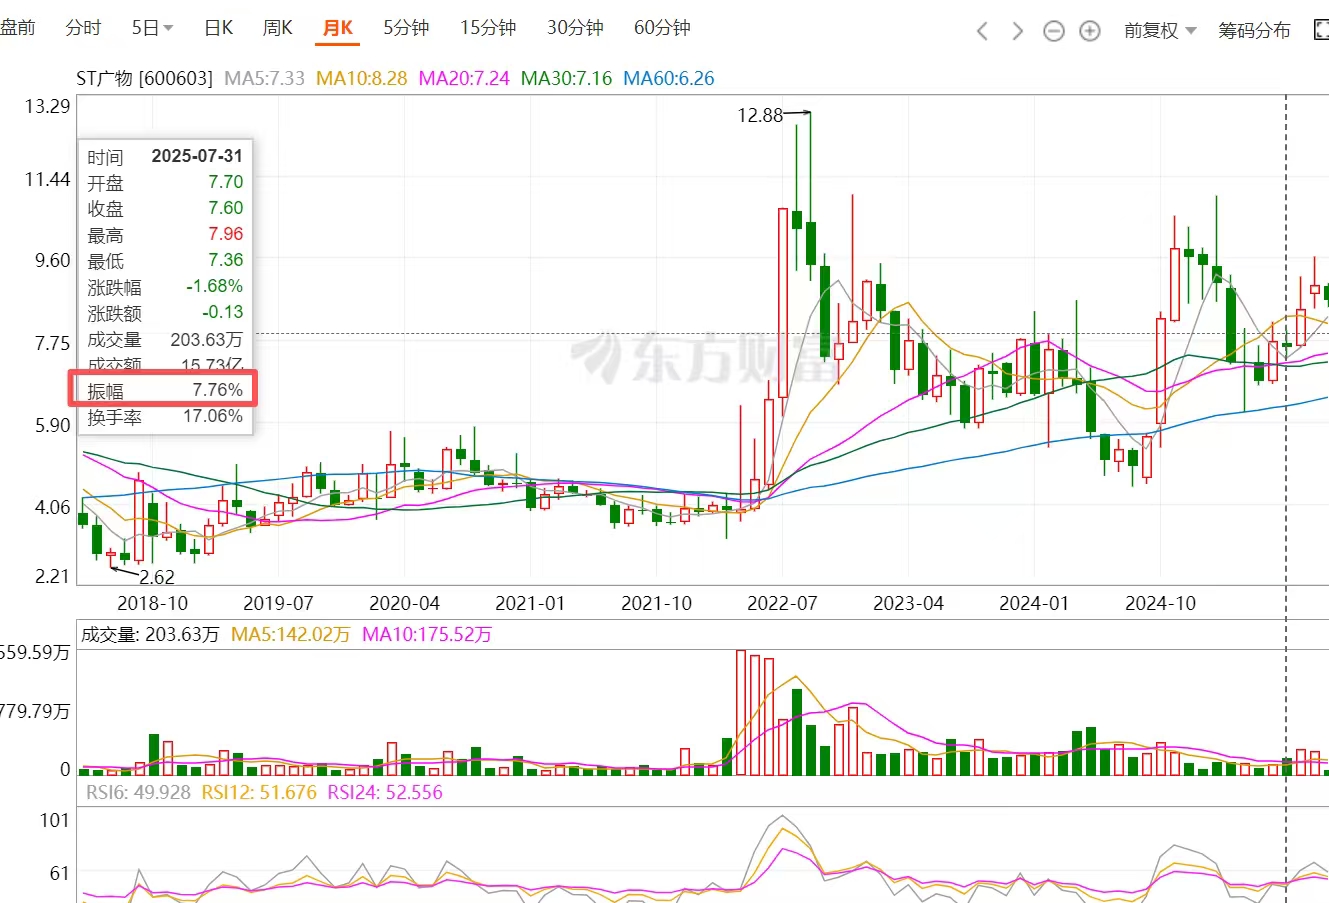Click RSI12: 51.676 label
This screenshot has height=903, width=1329.
259,792
